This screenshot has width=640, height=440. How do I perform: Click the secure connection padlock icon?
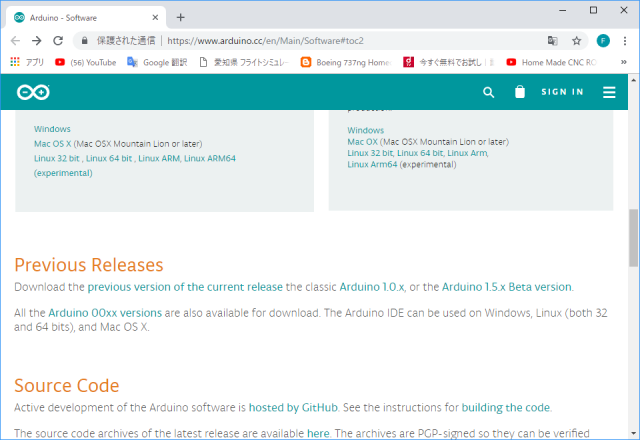click(x=84, y=41)
